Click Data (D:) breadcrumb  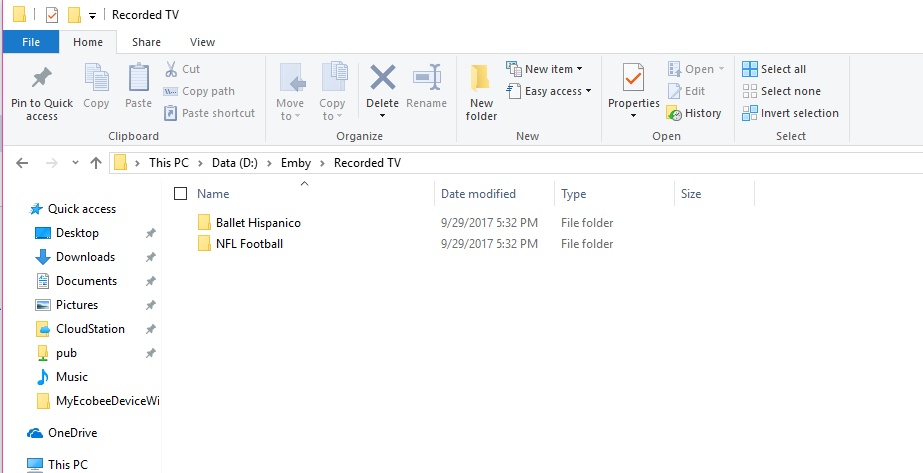coord(235,163)
